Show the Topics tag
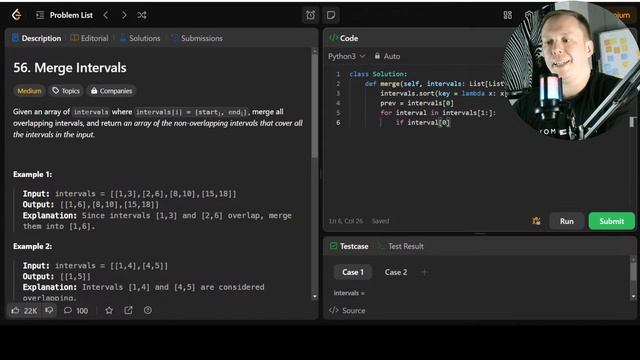 click(x=66, y=91)
